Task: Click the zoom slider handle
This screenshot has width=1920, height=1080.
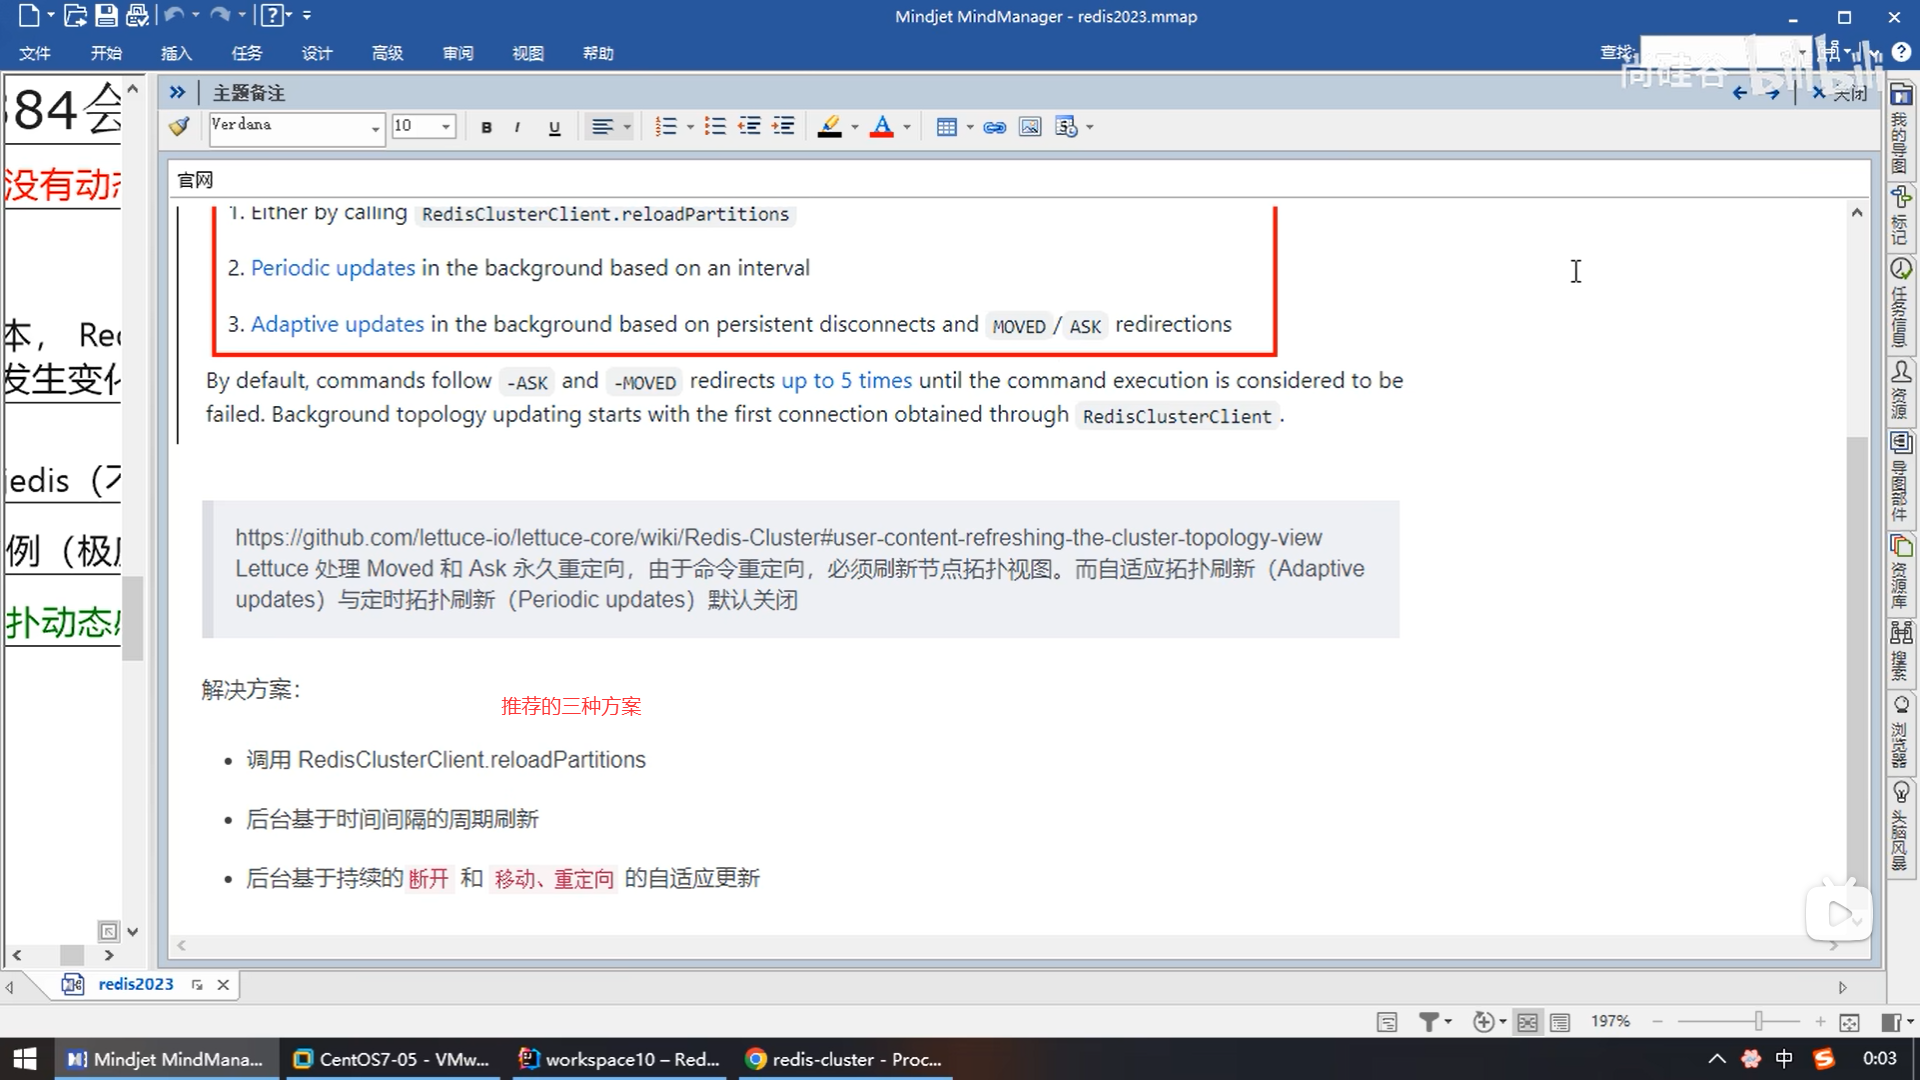Action: tap(1758, 1021)
